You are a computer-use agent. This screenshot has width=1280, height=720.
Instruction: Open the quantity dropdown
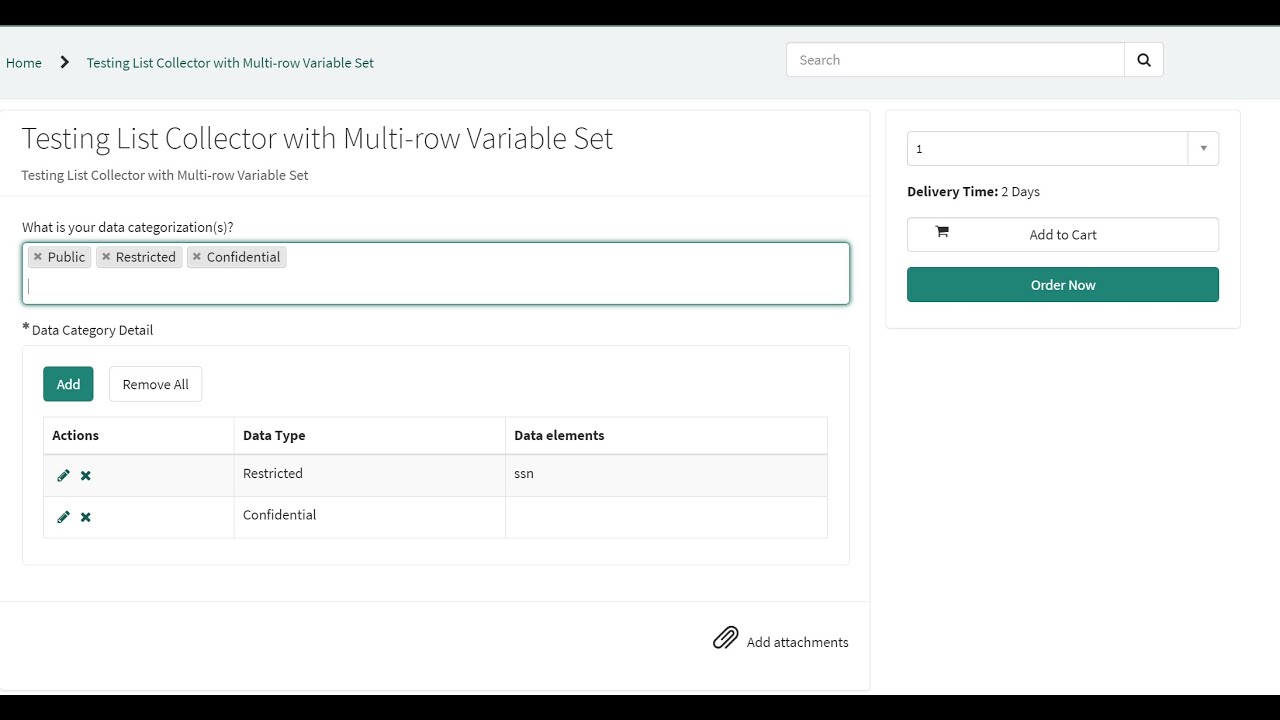pos(1203,148)
